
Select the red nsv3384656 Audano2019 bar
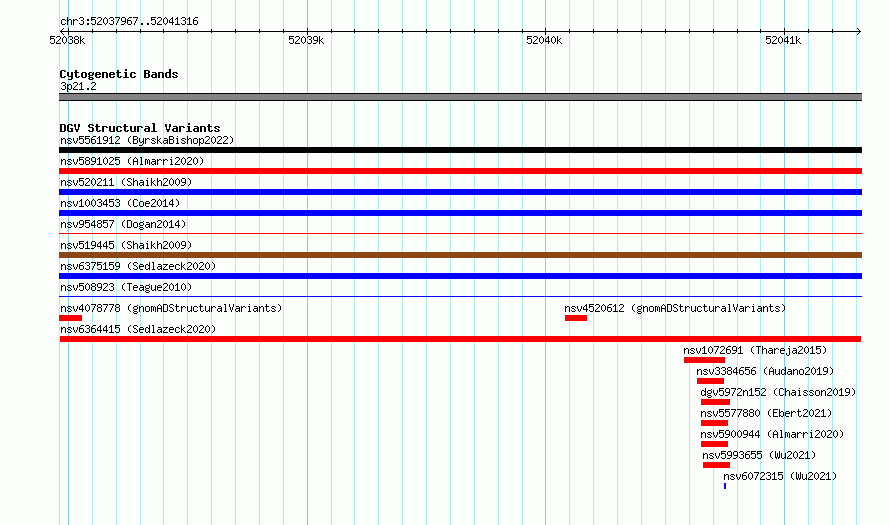(710, 381)
